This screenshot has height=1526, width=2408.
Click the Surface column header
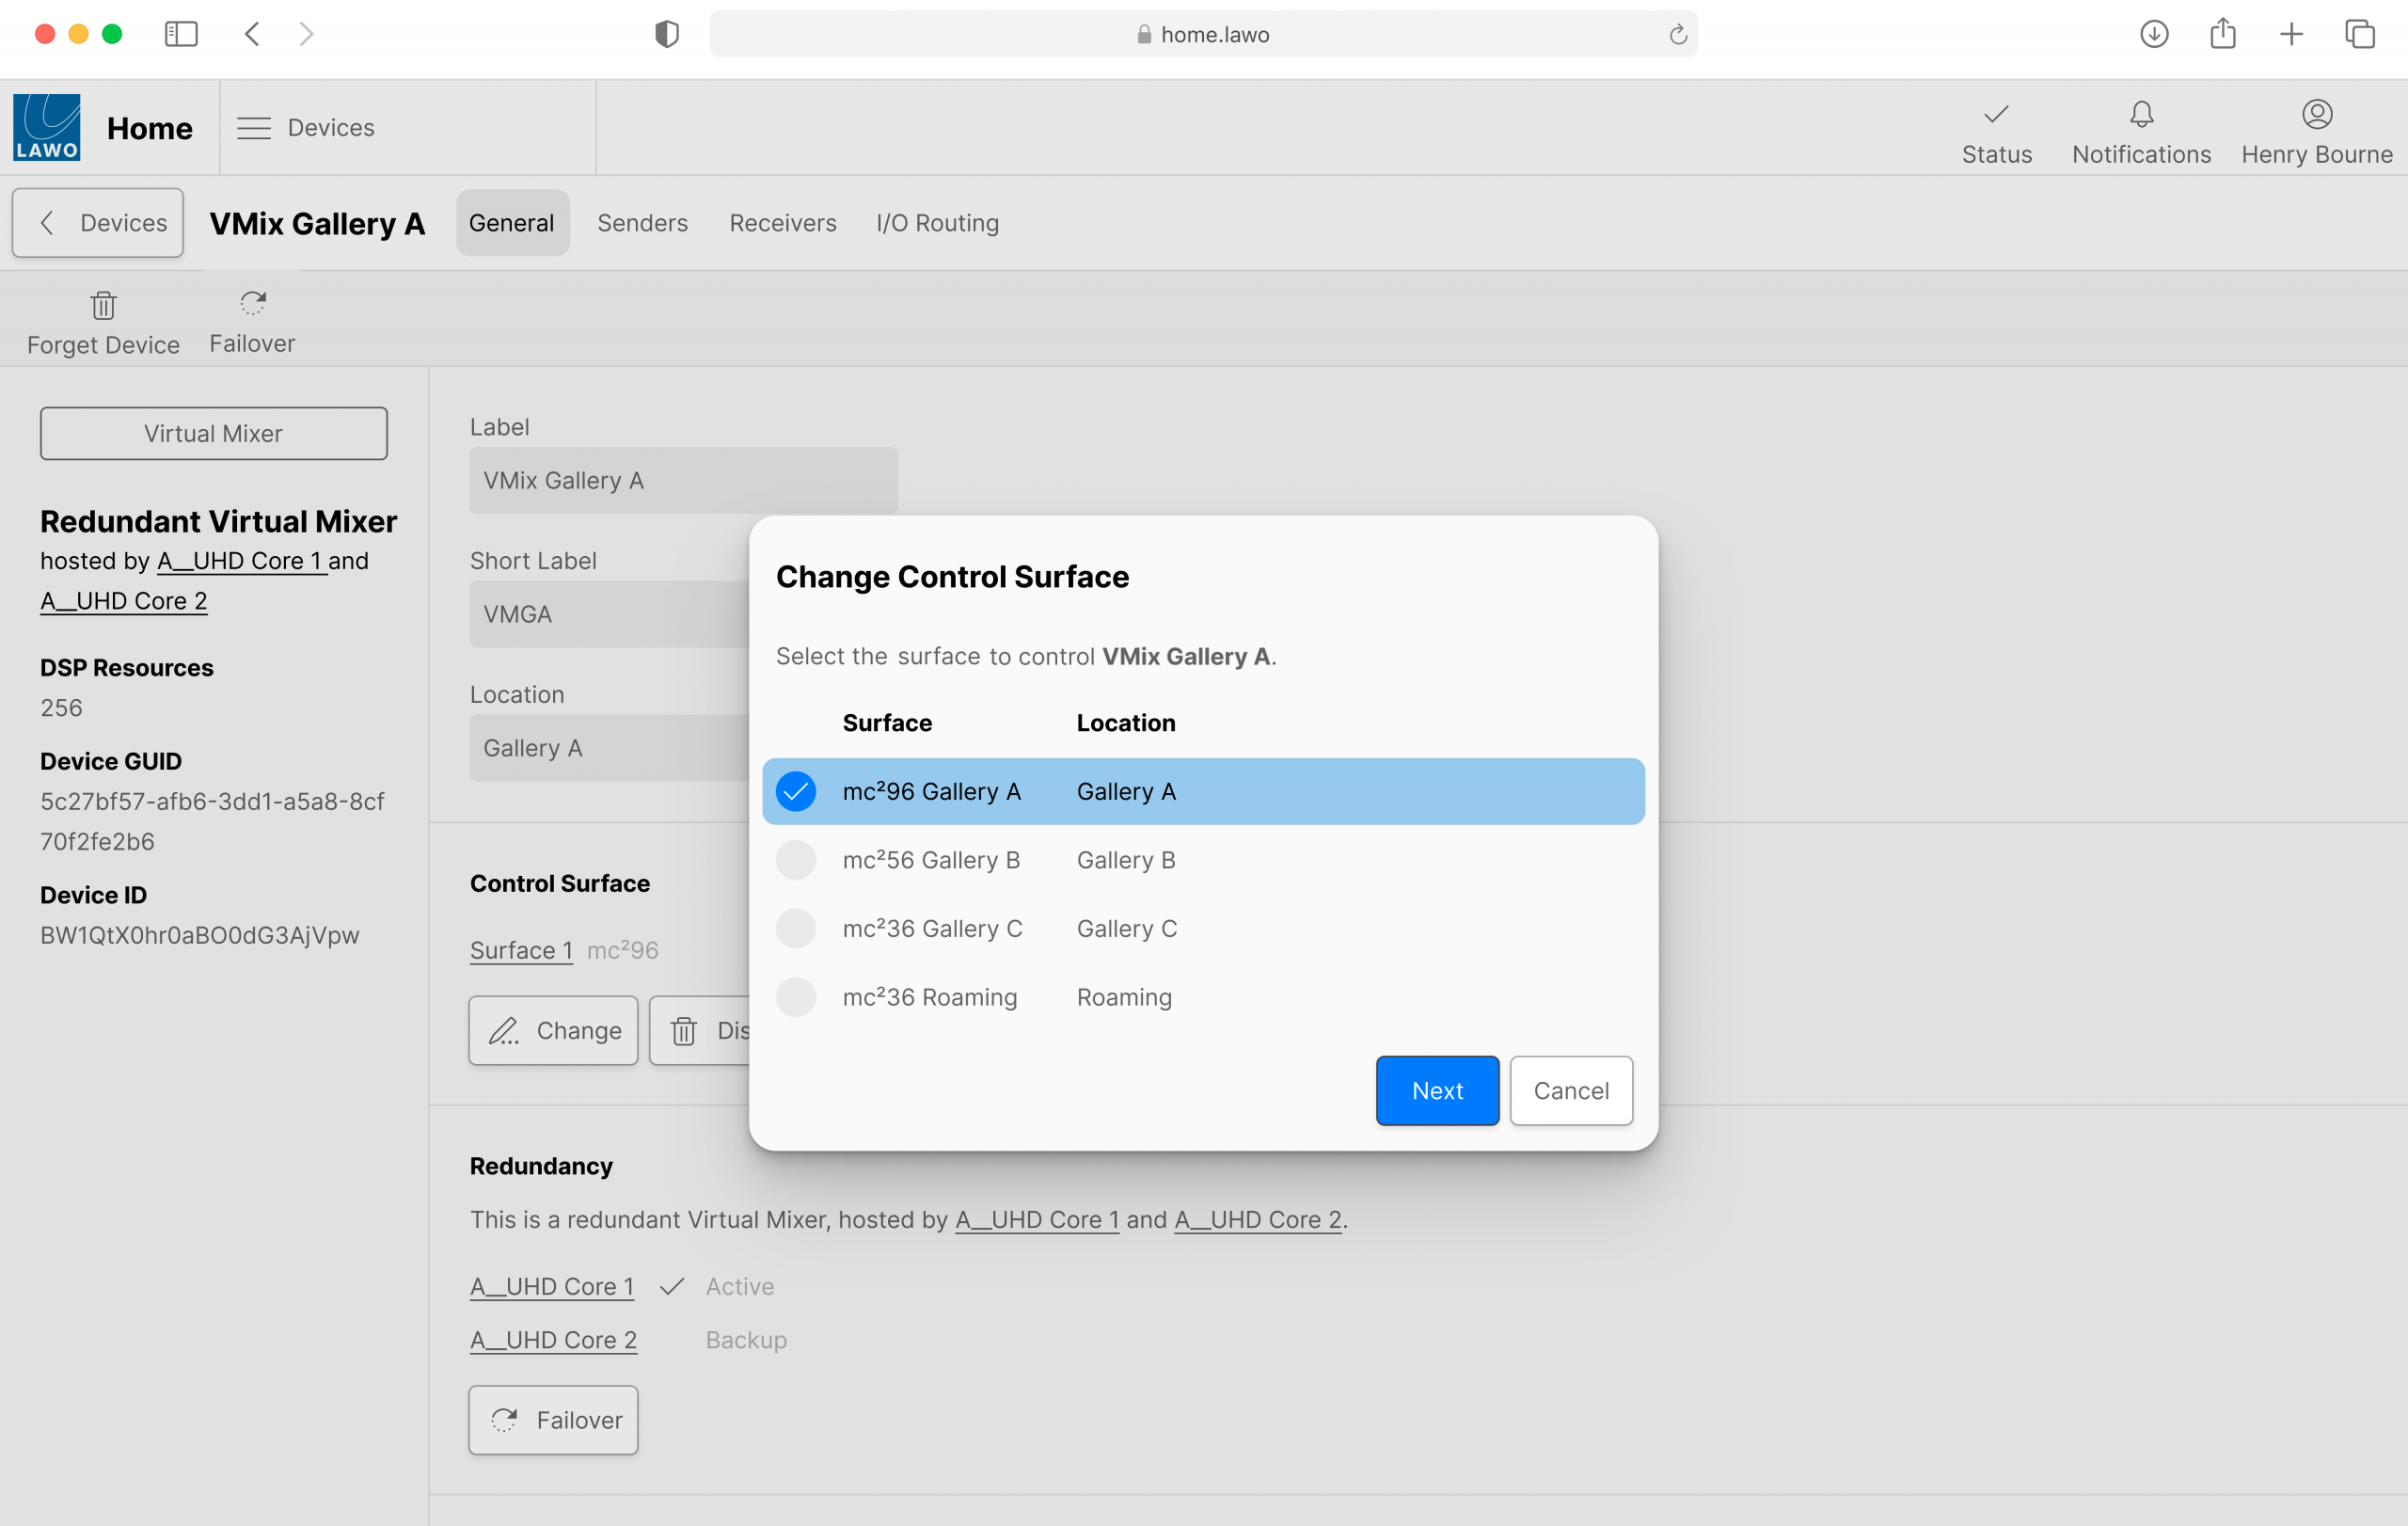pyautogui.click(x=887, y=723)
